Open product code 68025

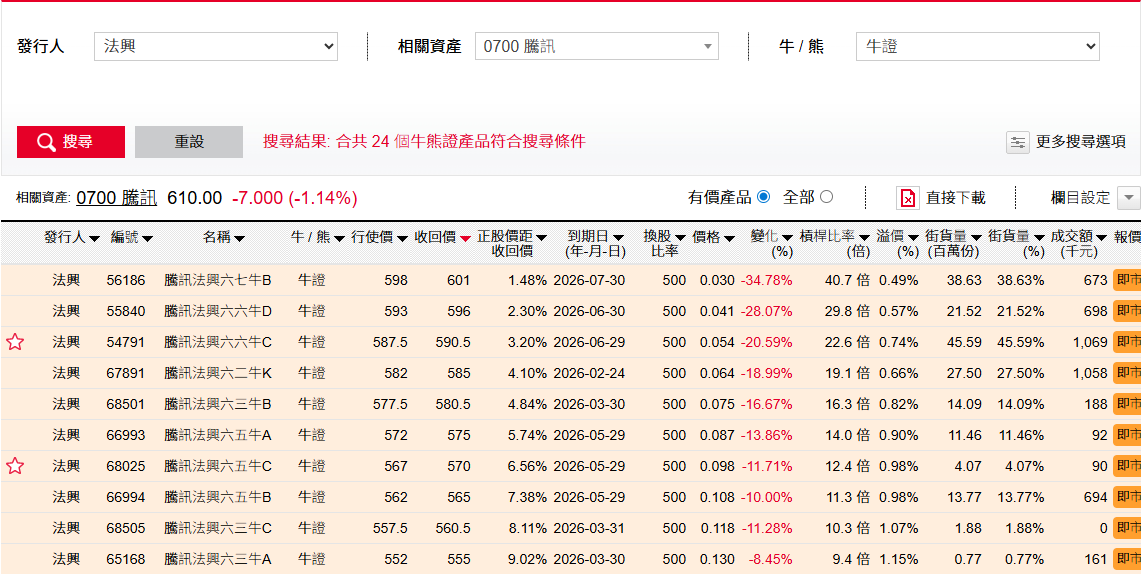pos(125,466)
